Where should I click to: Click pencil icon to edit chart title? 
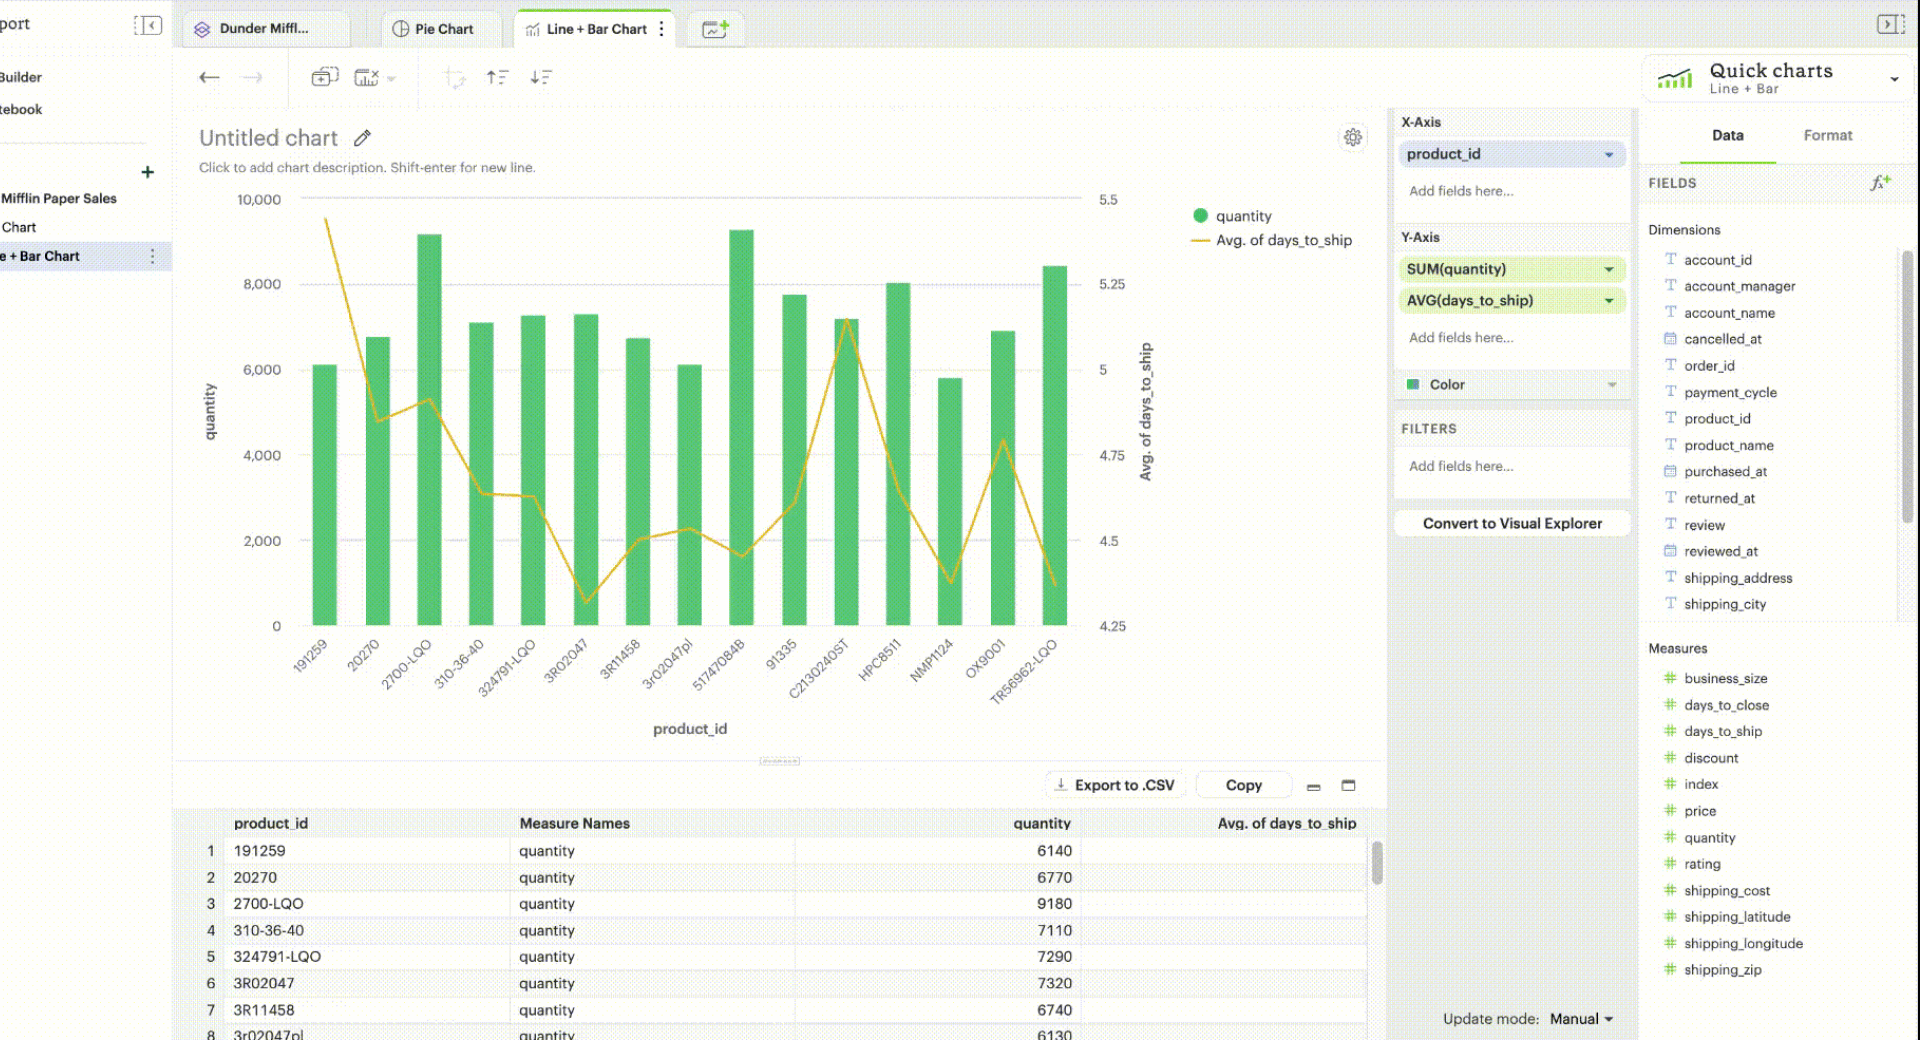pos(363,138)
